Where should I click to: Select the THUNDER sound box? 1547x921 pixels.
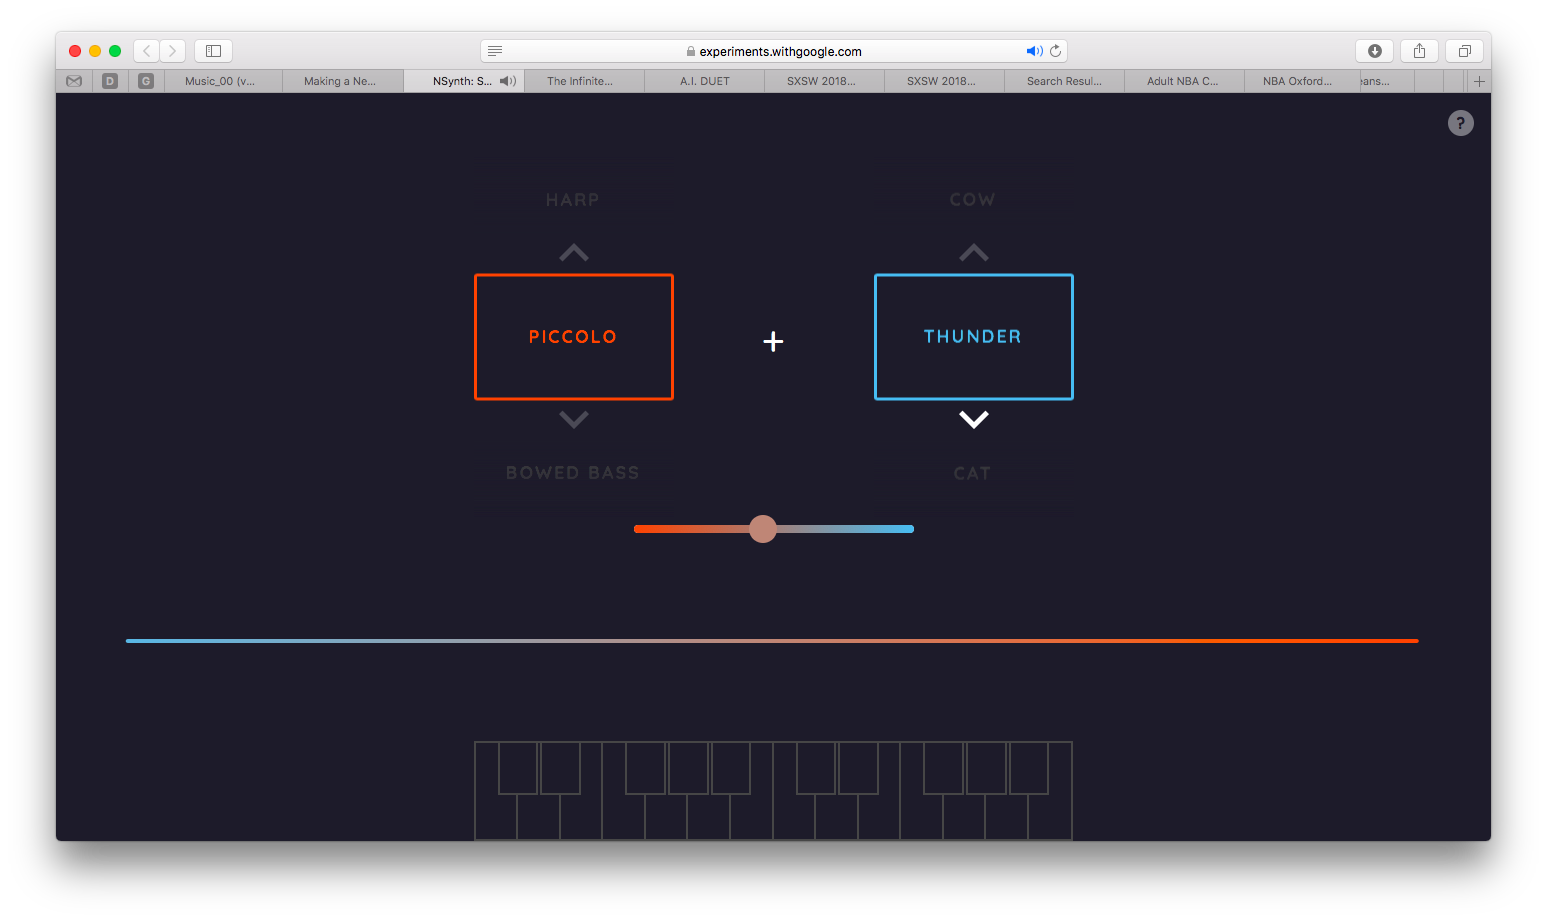973,336
